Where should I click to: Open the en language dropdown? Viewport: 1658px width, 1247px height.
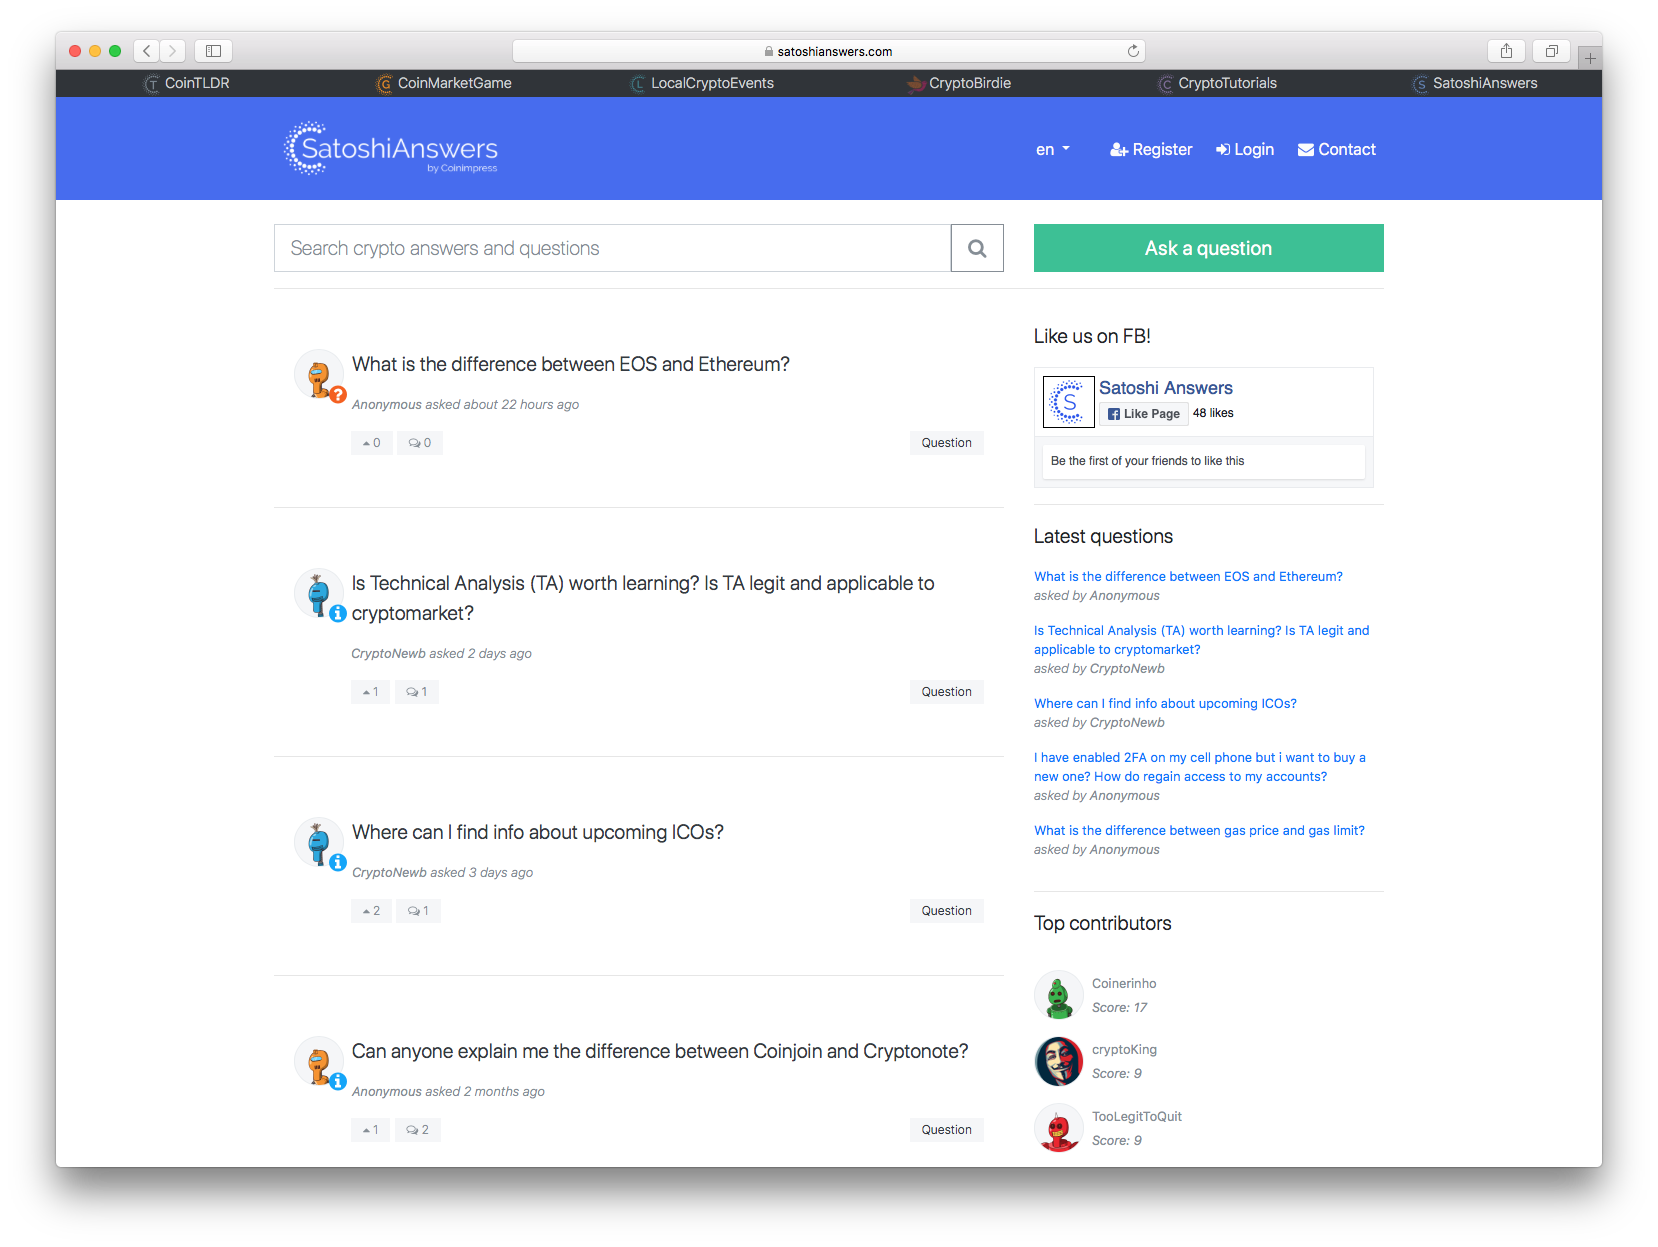click(x=1052, y=149)
